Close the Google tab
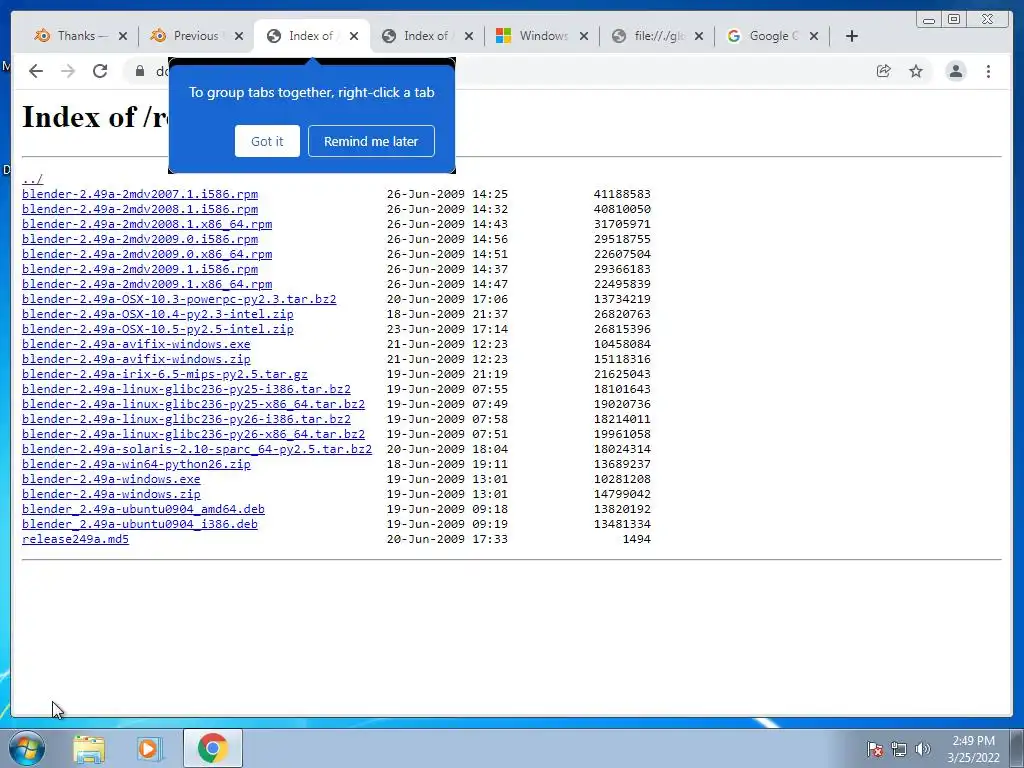The image size is (1024, 768). [814, 36]
